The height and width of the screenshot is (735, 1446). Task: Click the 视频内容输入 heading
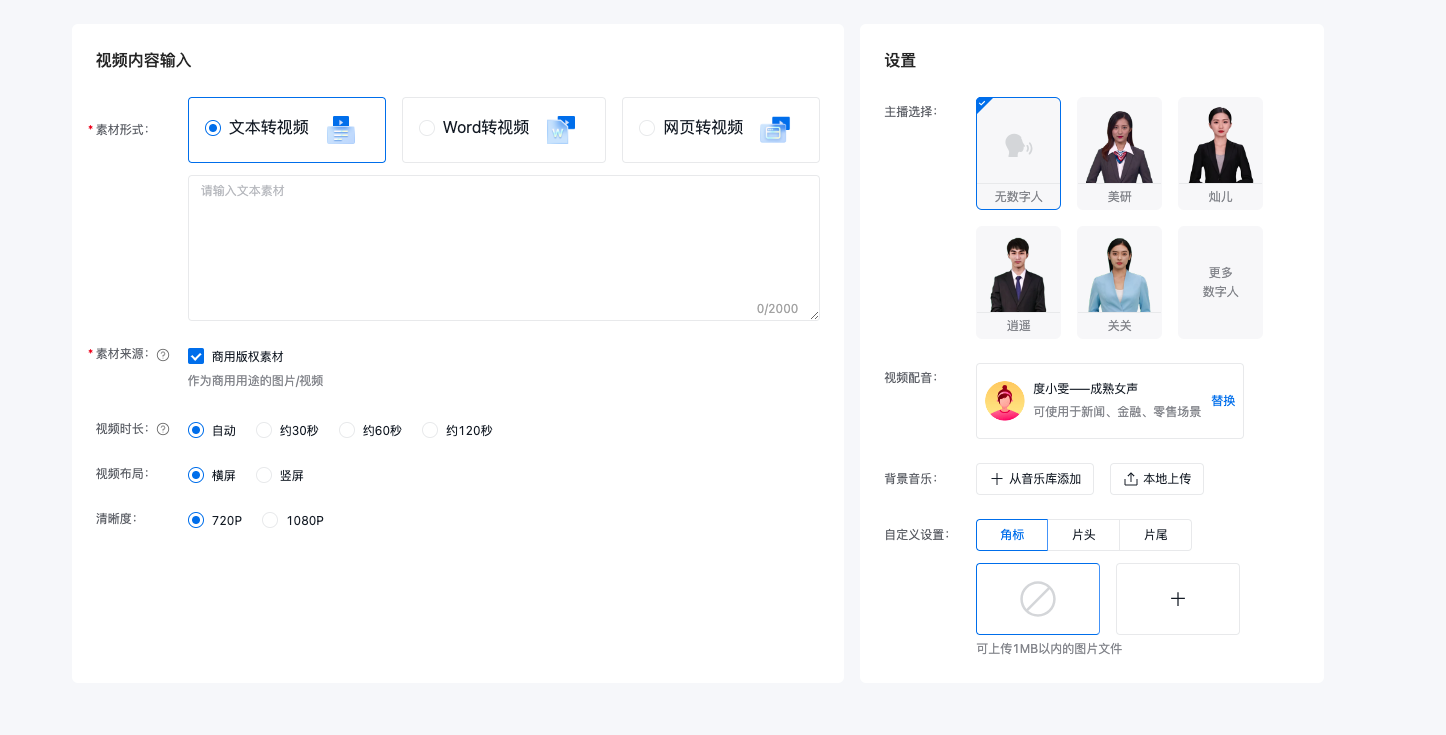pyautogui.click(x=144, y=60)
